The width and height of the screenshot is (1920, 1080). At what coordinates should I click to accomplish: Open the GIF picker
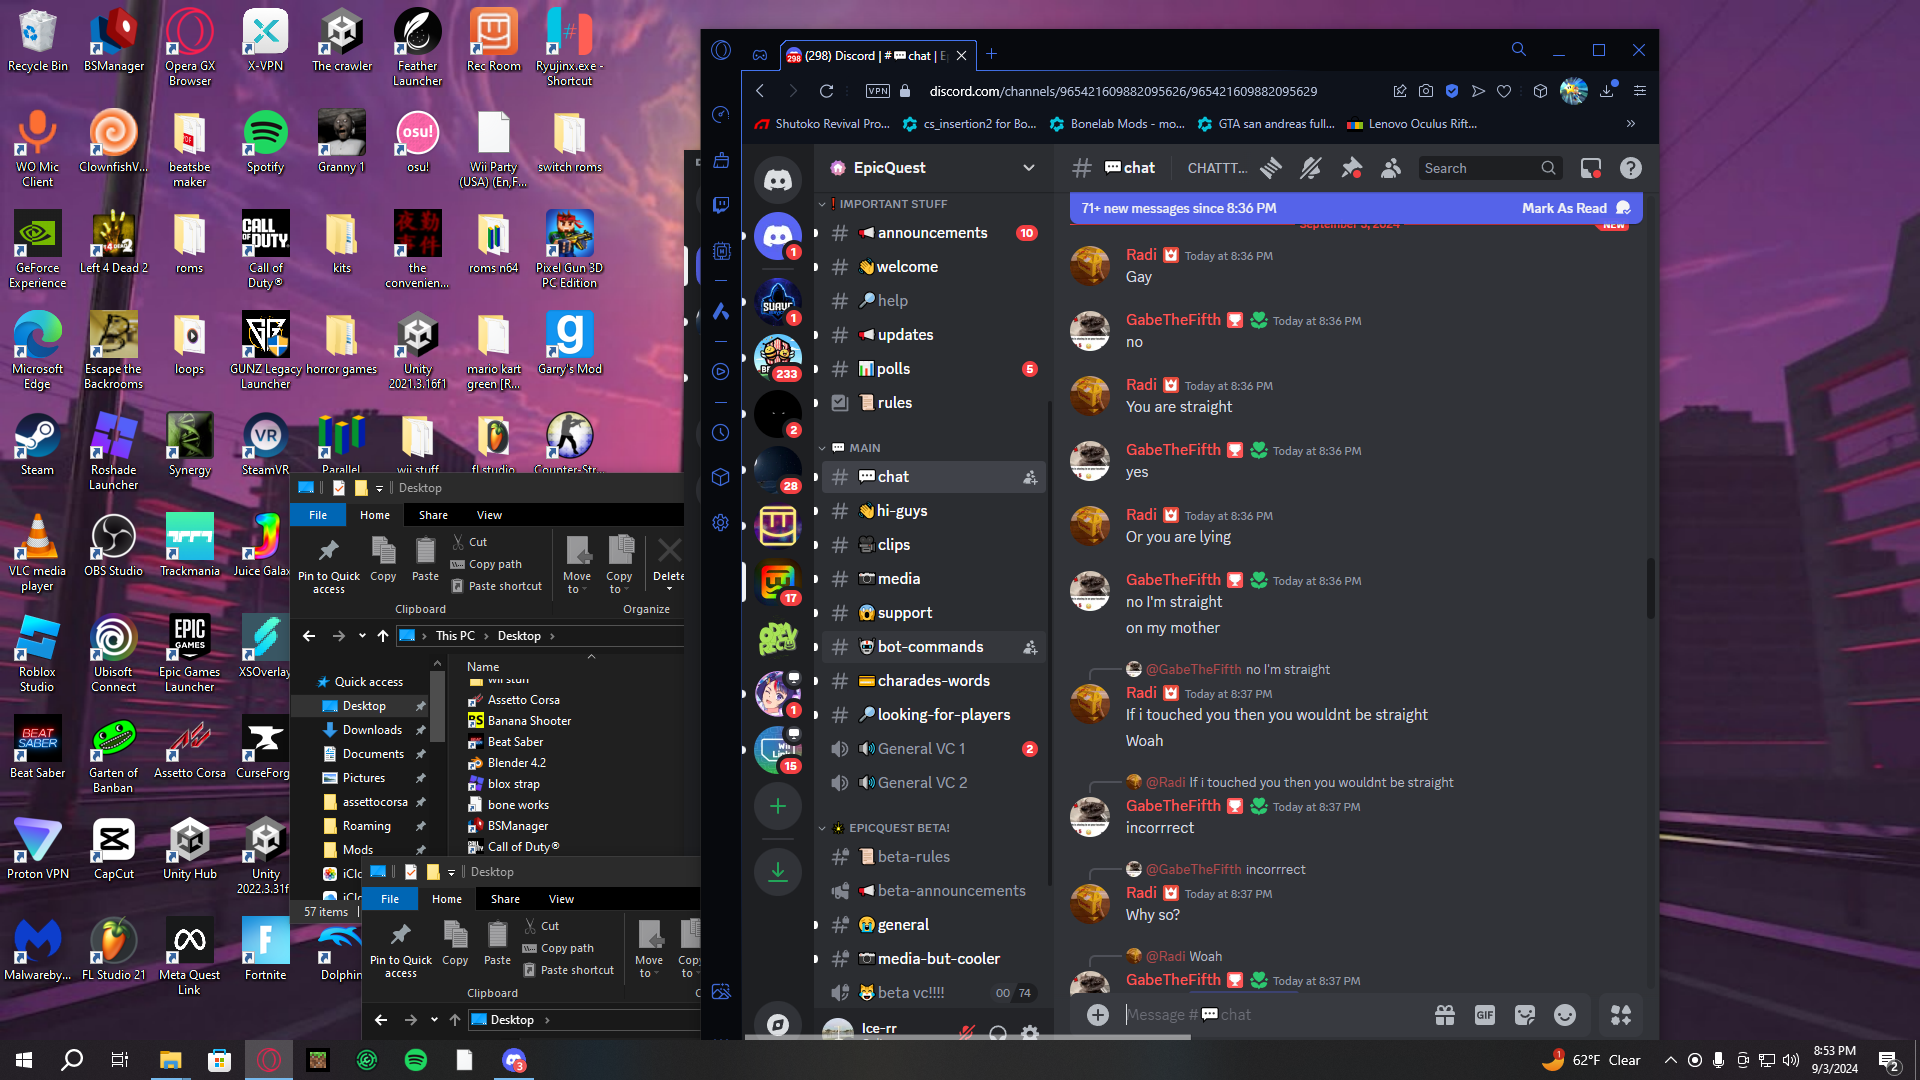[x=1484, y=1015]
